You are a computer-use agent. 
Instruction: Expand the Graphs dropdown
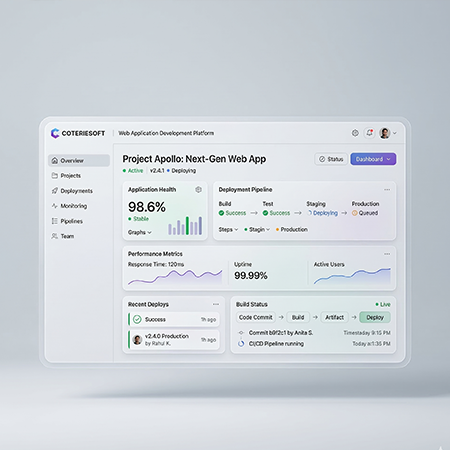(x=140, y=232)
